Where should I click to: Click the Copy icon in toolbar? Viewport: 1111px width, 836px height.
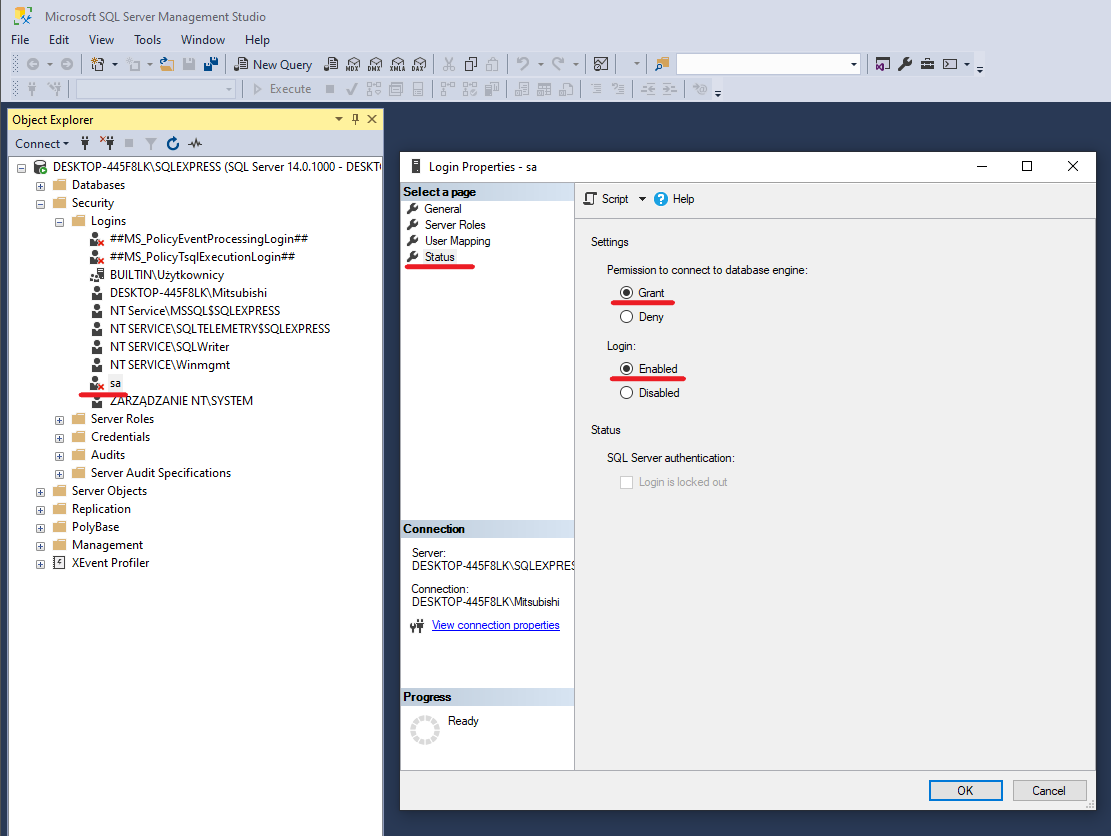470,64
